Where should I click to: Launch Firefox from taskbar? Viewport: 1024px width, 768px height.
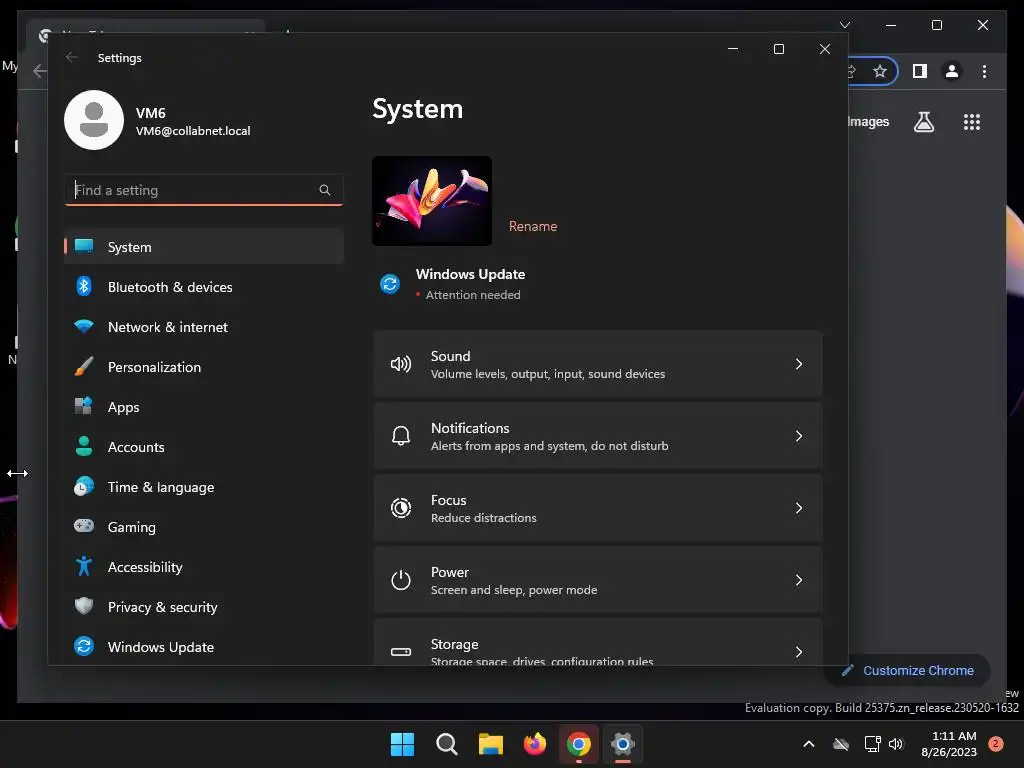pos(535,744)
